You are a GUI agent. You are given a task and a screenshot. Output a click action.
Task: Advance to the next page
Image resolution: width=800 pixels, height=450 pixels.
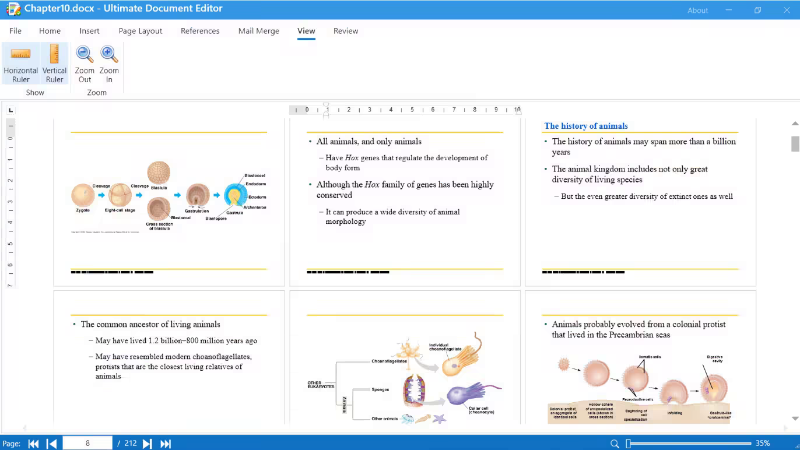click(x=147, y=443)
